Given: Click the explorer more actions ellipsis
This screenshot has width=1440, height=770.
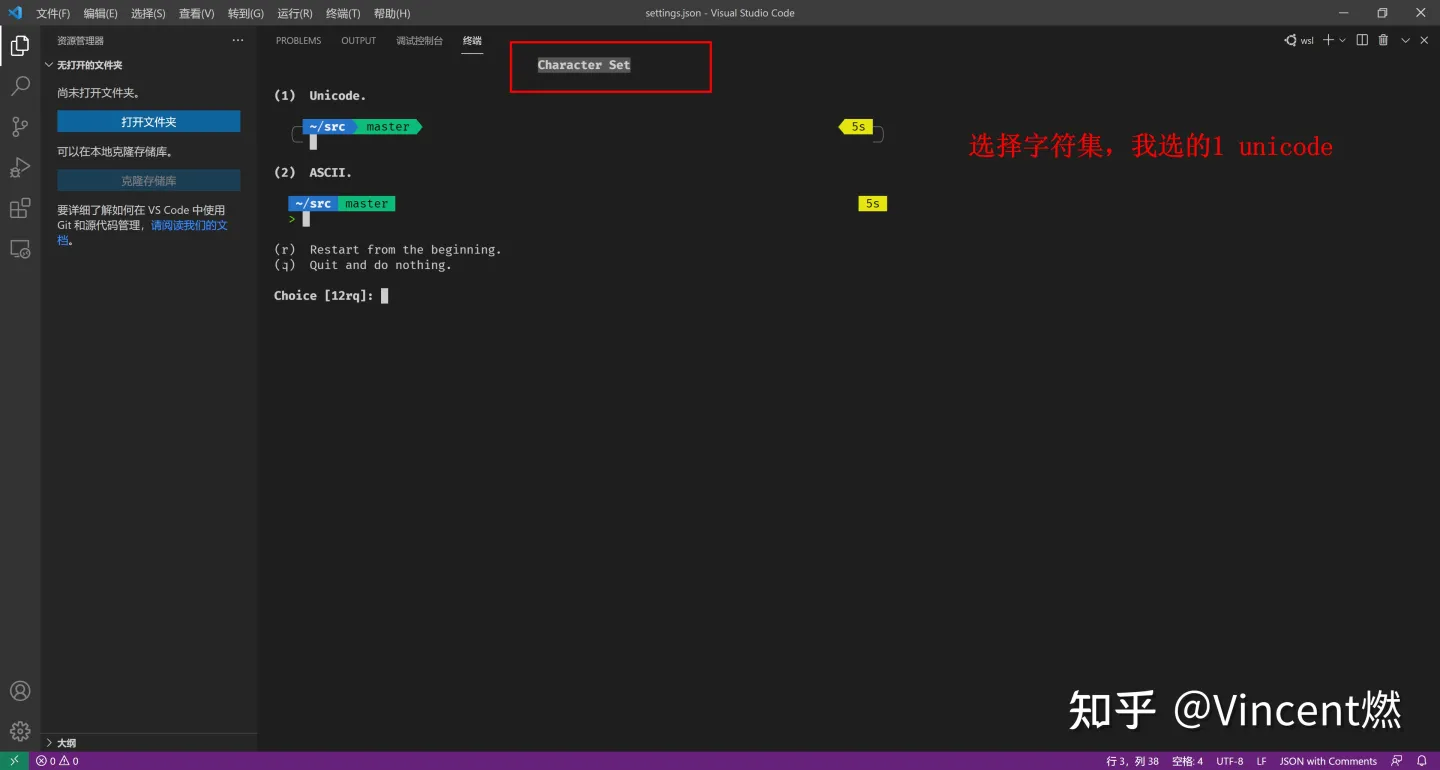Looking at the screenshot, I should 238,40.
